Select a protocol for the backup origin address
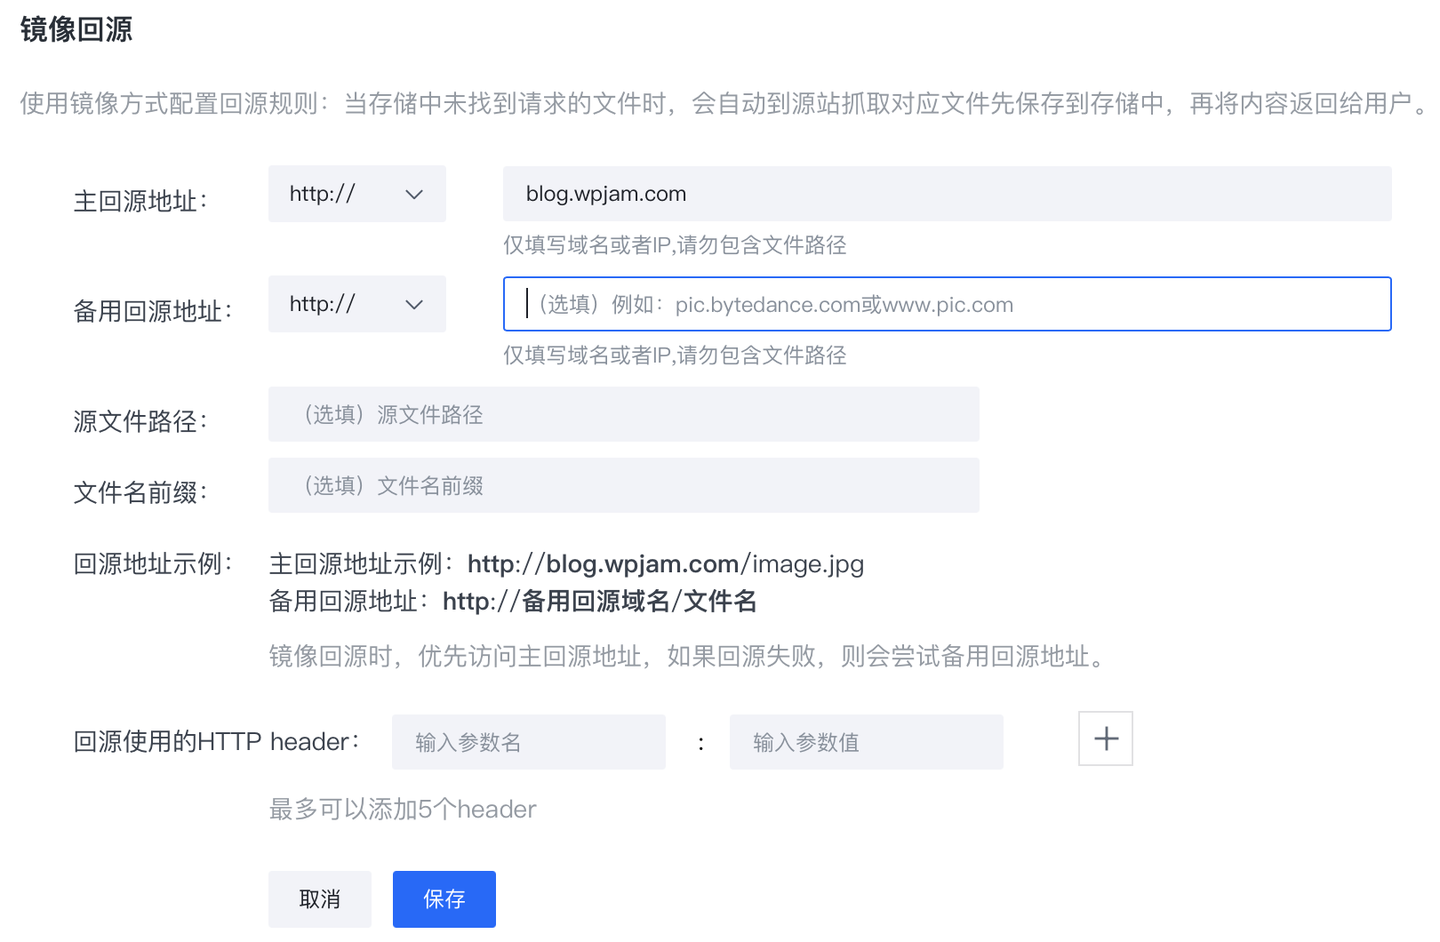The image size is (1440, 942). 357,304
